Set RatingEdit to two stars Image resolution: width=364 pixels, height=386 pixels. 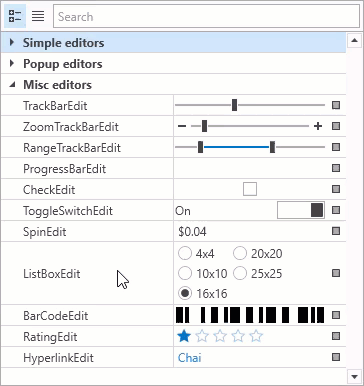coord(202,336)
